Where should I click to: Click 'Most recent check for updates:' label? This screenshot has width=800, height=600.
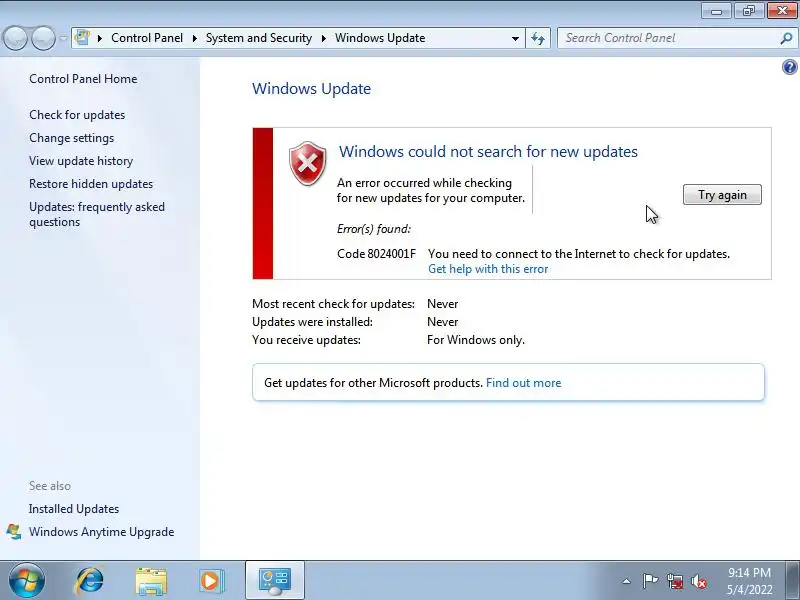[x=333, y=304]
